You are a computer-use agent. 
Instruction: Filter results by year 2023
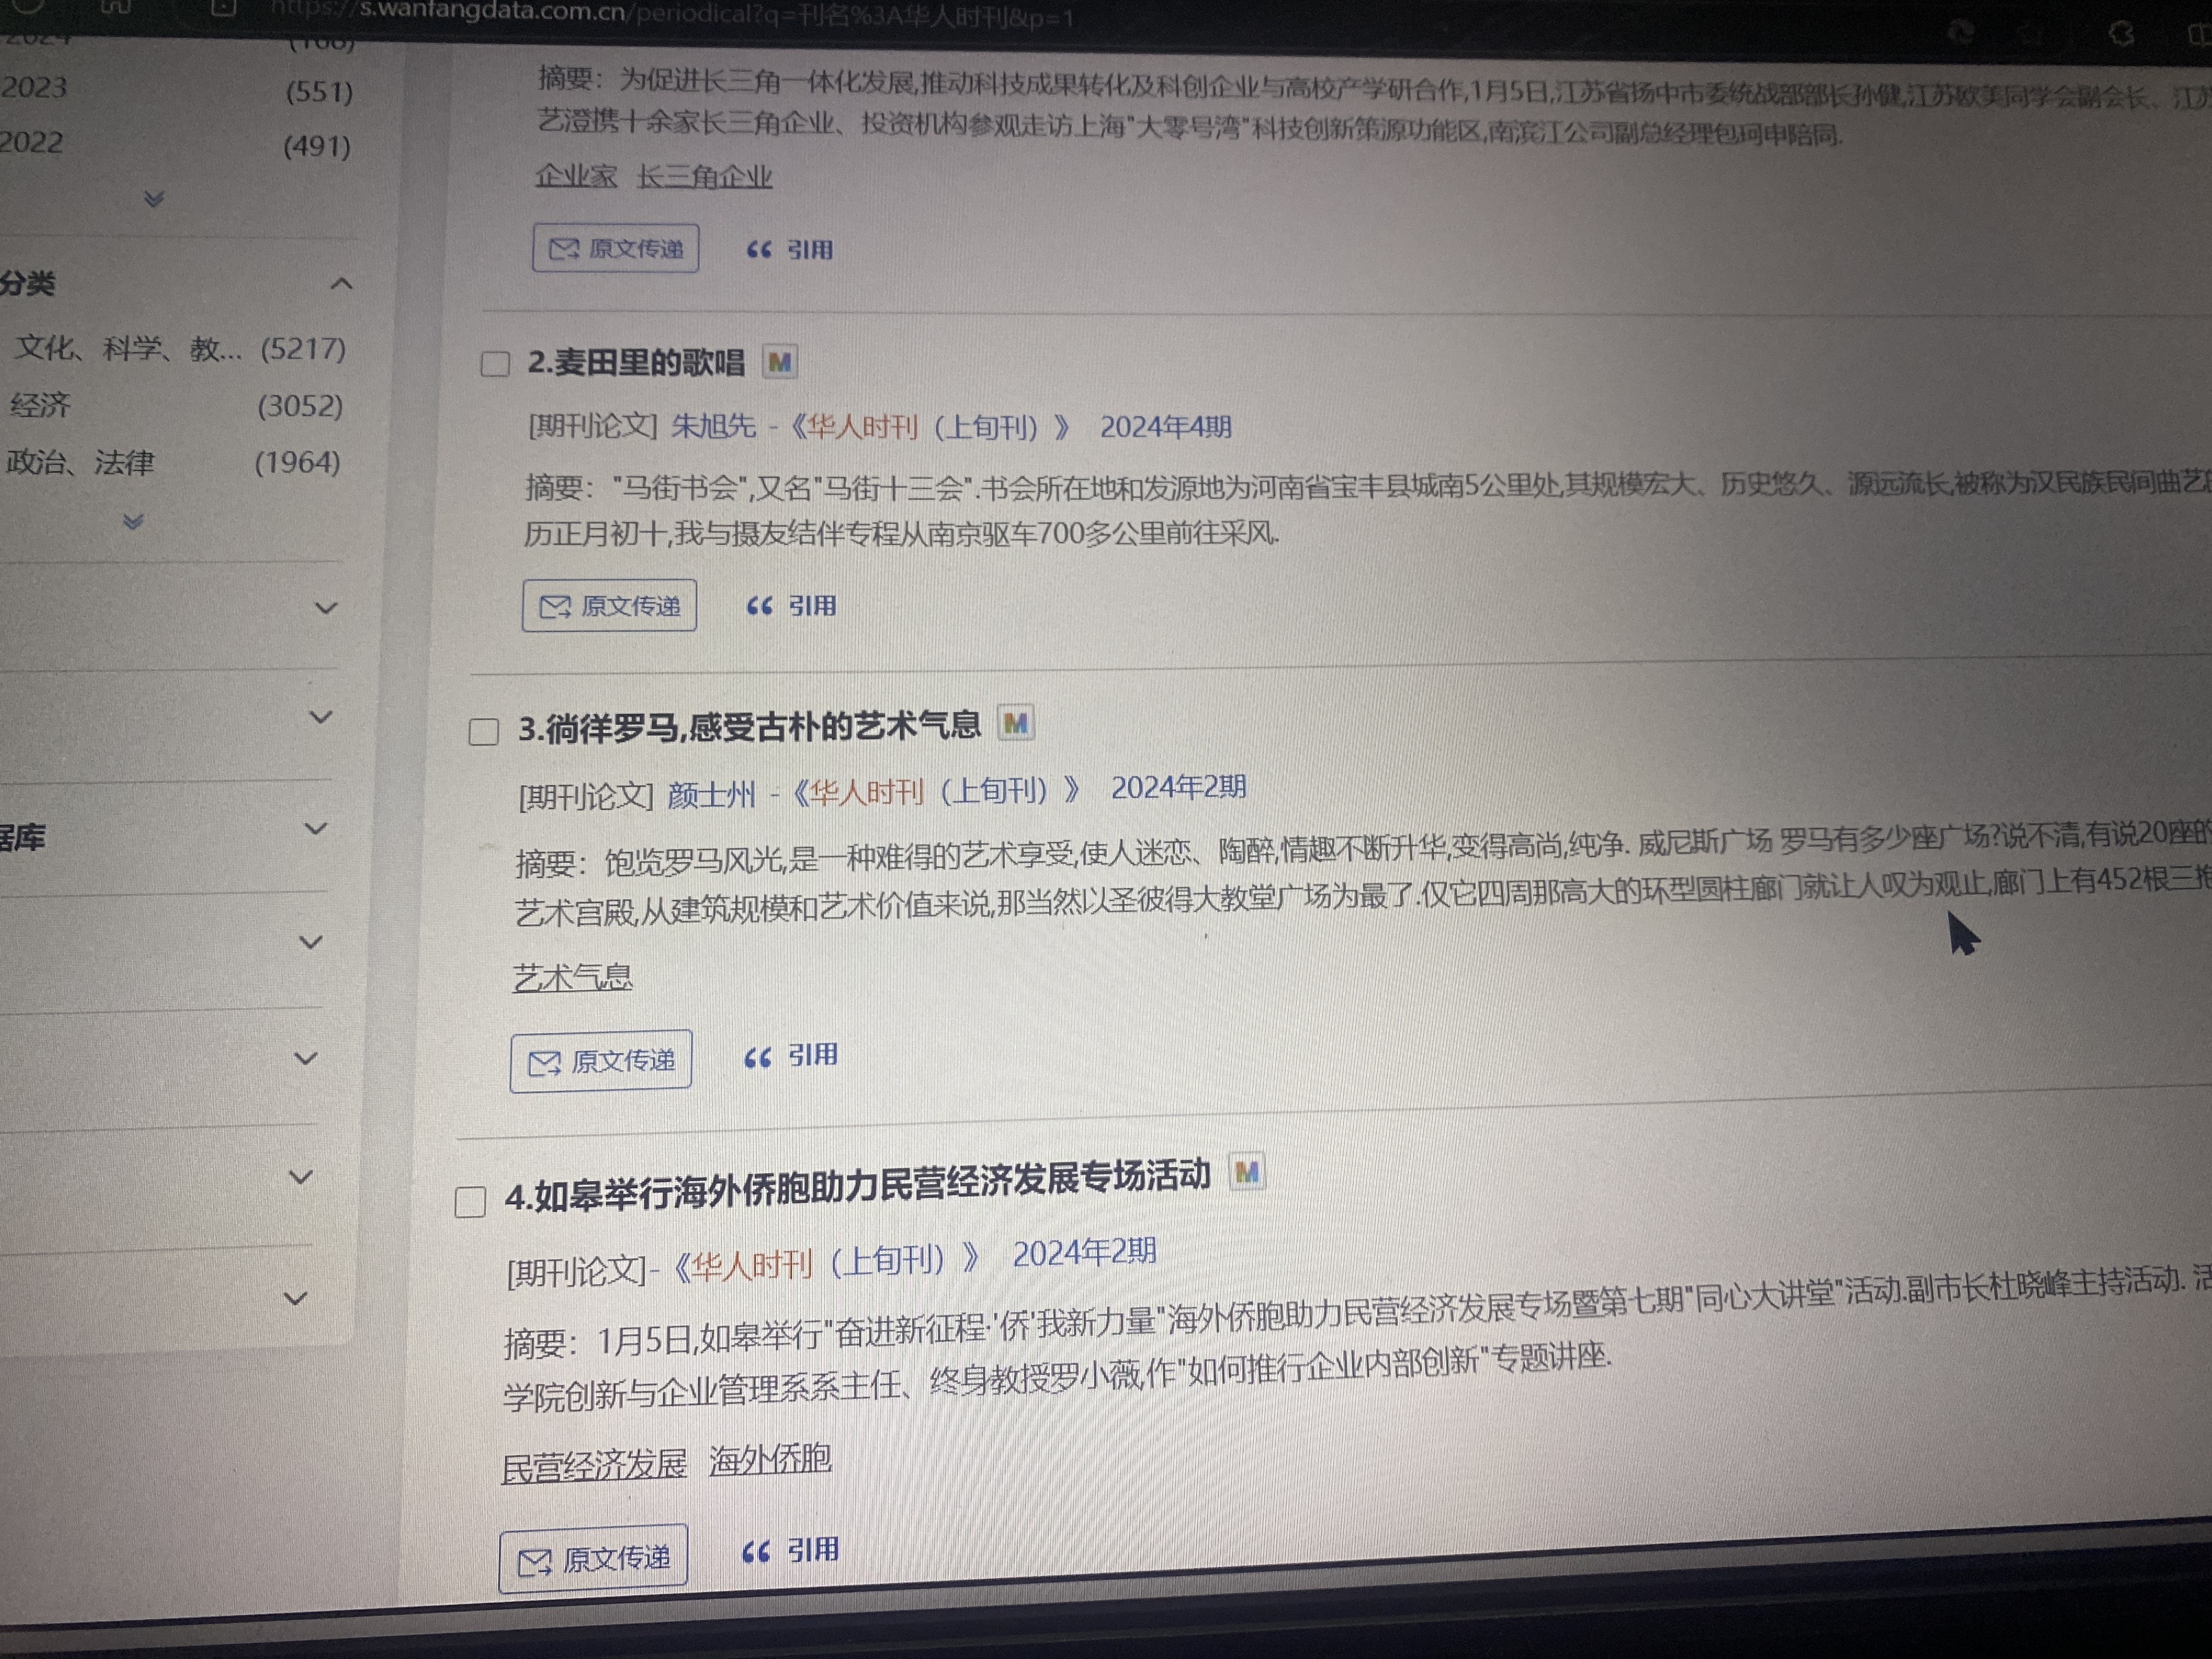pos(35,88)
